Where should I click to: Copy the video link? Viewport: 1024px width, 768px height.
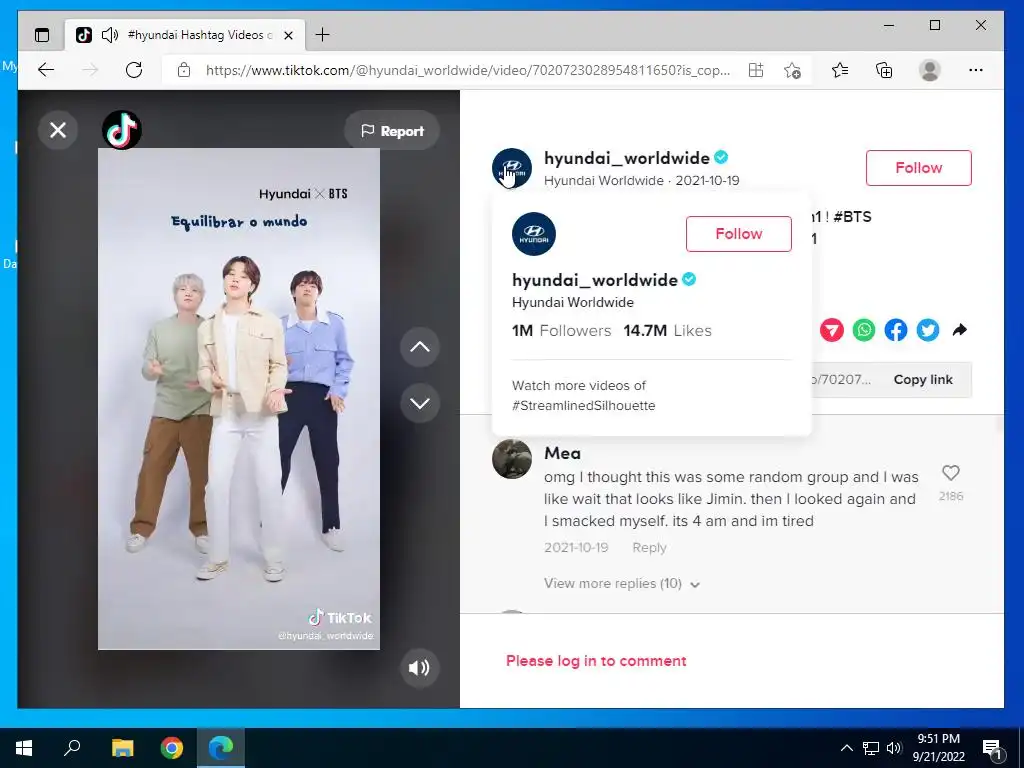[923, 379]
